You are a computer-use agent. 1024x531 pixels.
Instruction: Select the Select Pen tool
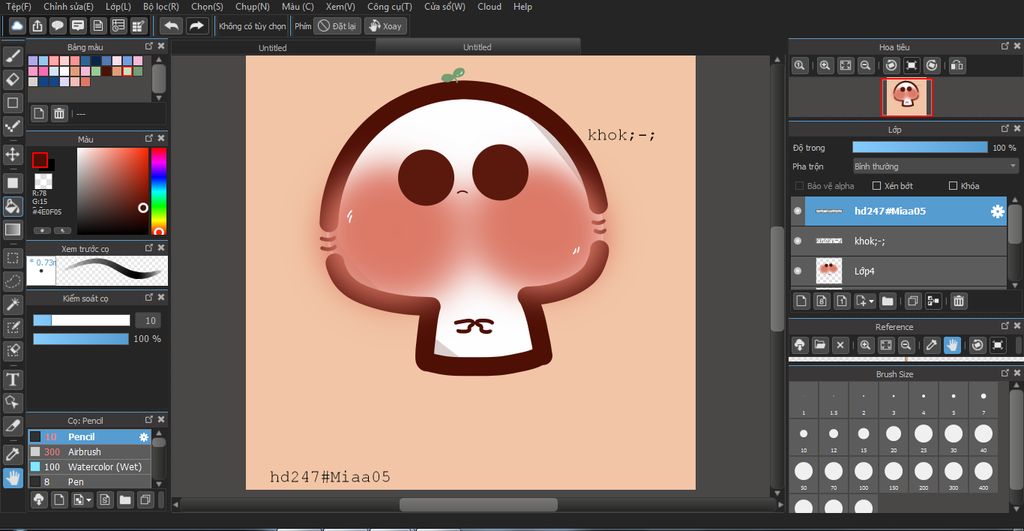coord(12,328)
